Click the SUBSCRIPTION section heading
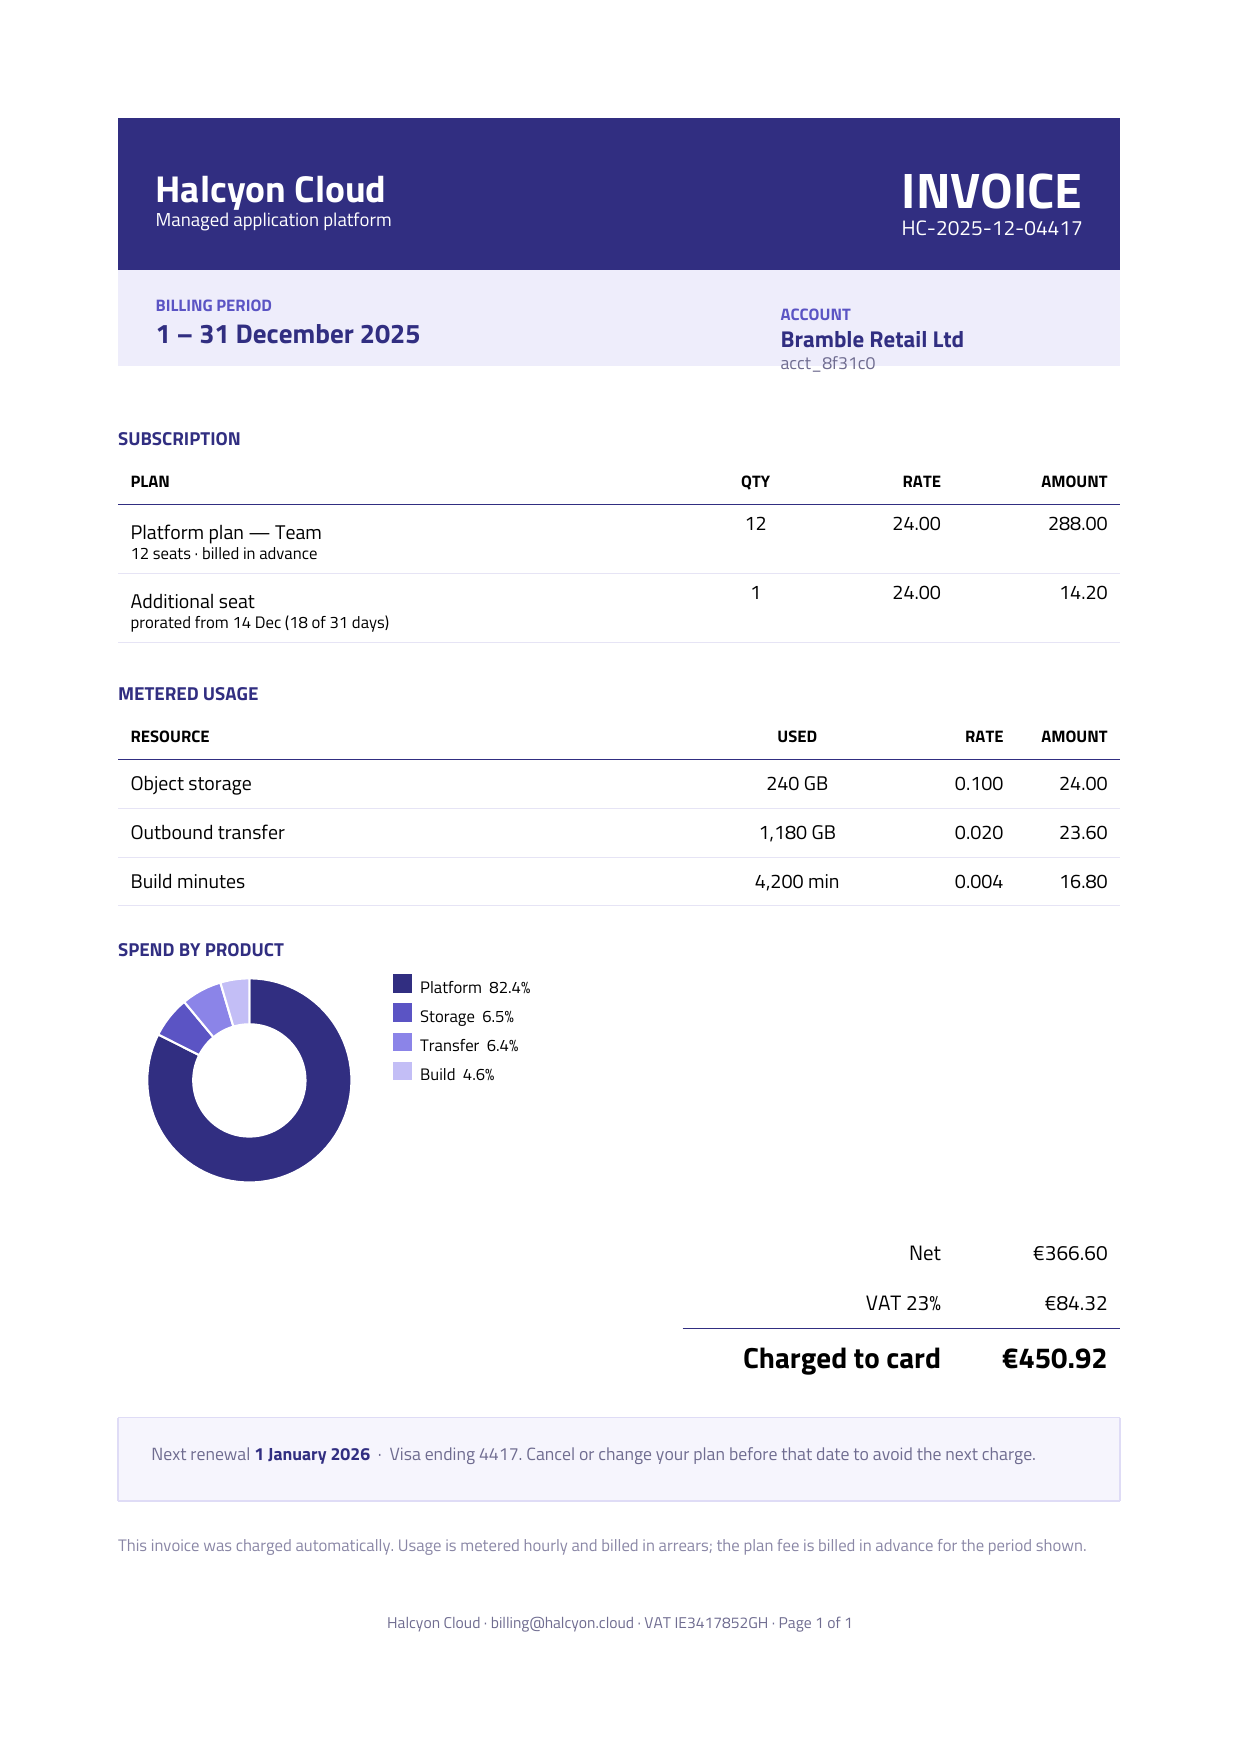Viewport: 1240px width, 1755px height. [179, 439]
